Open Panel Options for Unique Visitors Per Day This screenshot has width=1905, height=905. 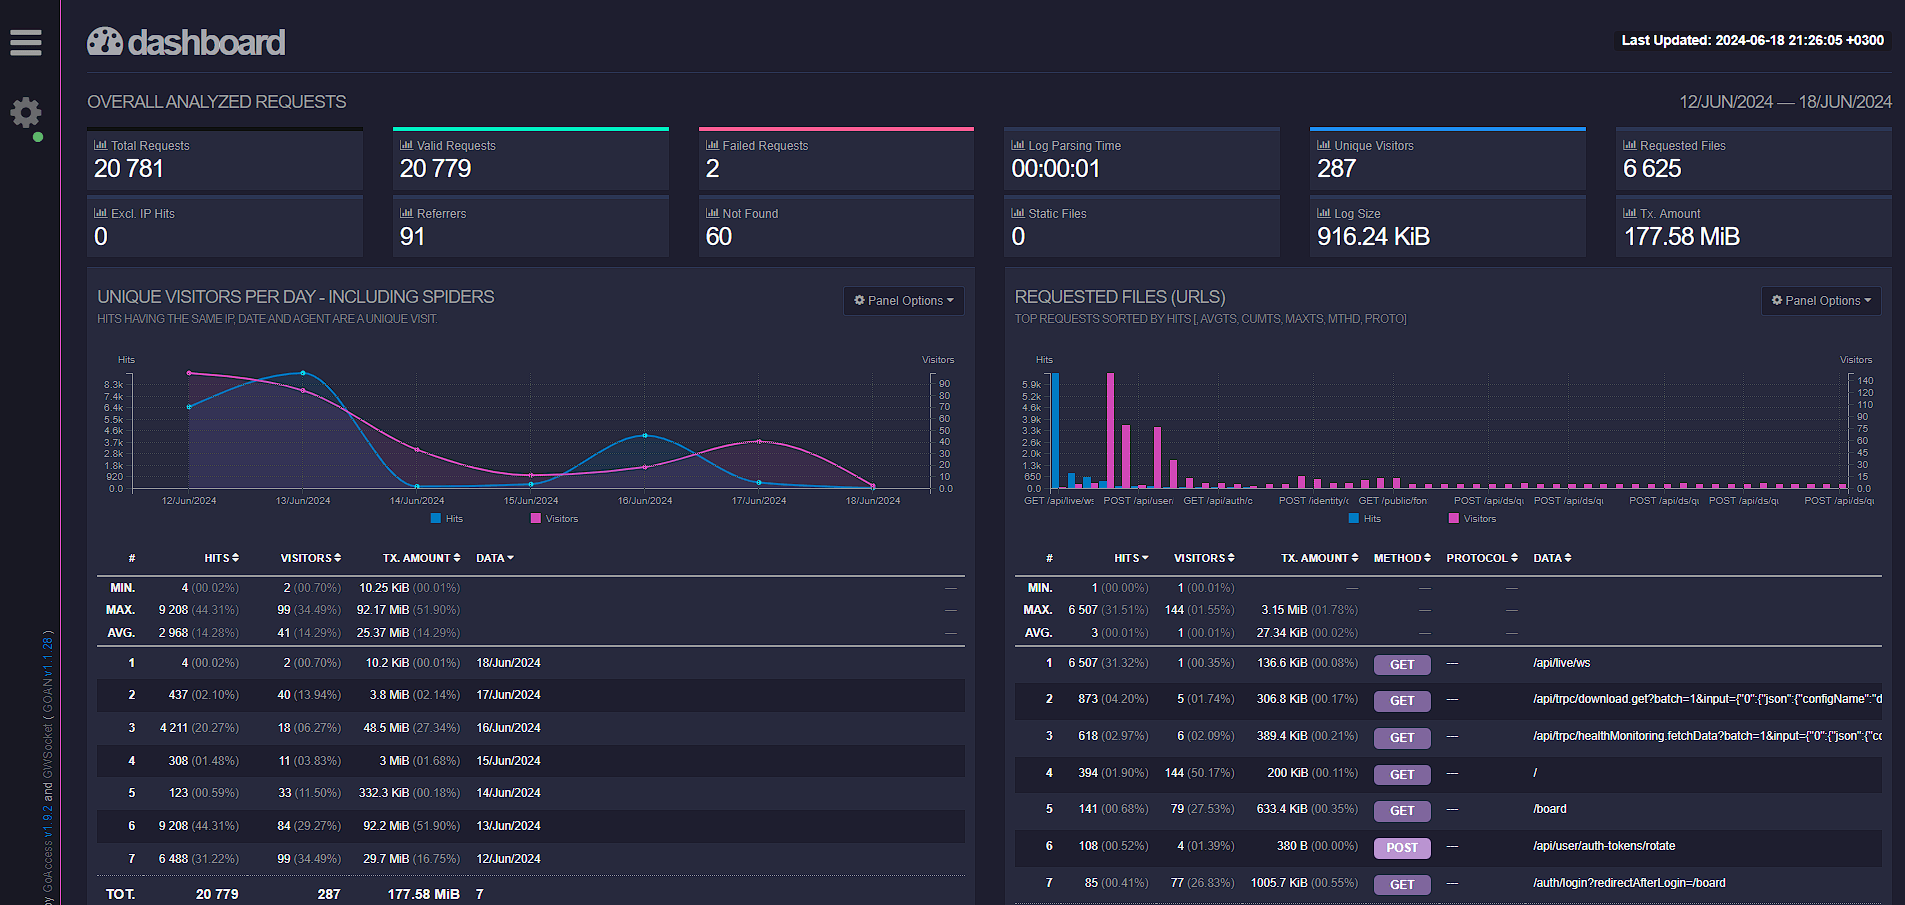[902, 300]
